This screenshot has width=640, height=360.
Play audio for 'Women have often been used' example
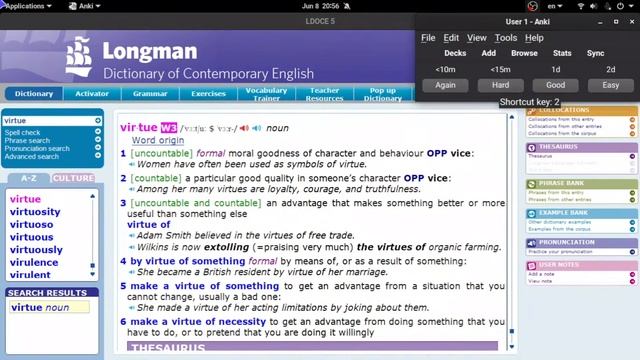coord(132,164)
